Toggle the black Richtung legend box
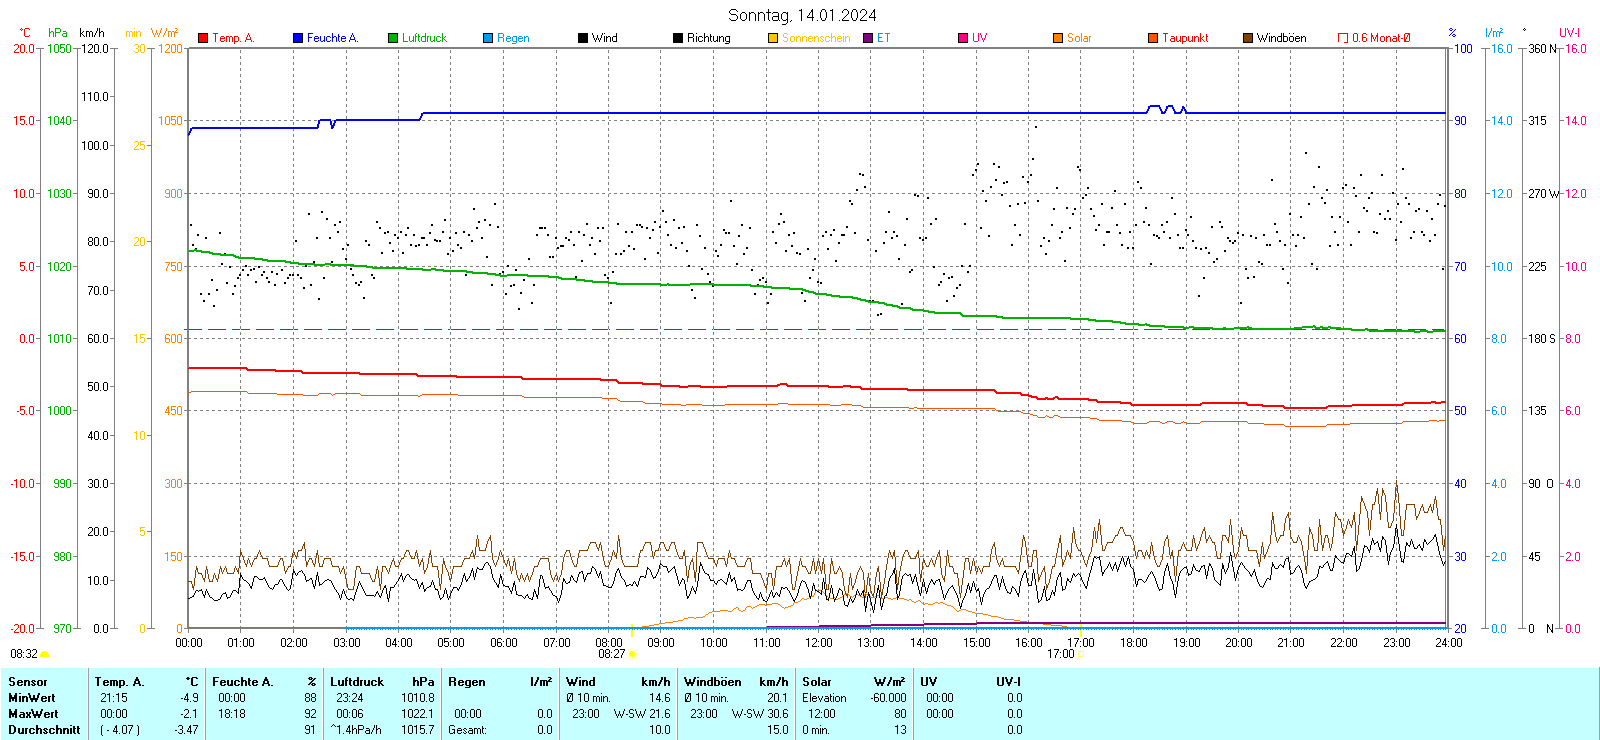This screenshot has width=1600, height=740. pyautogui.click(x=678, y=38)
